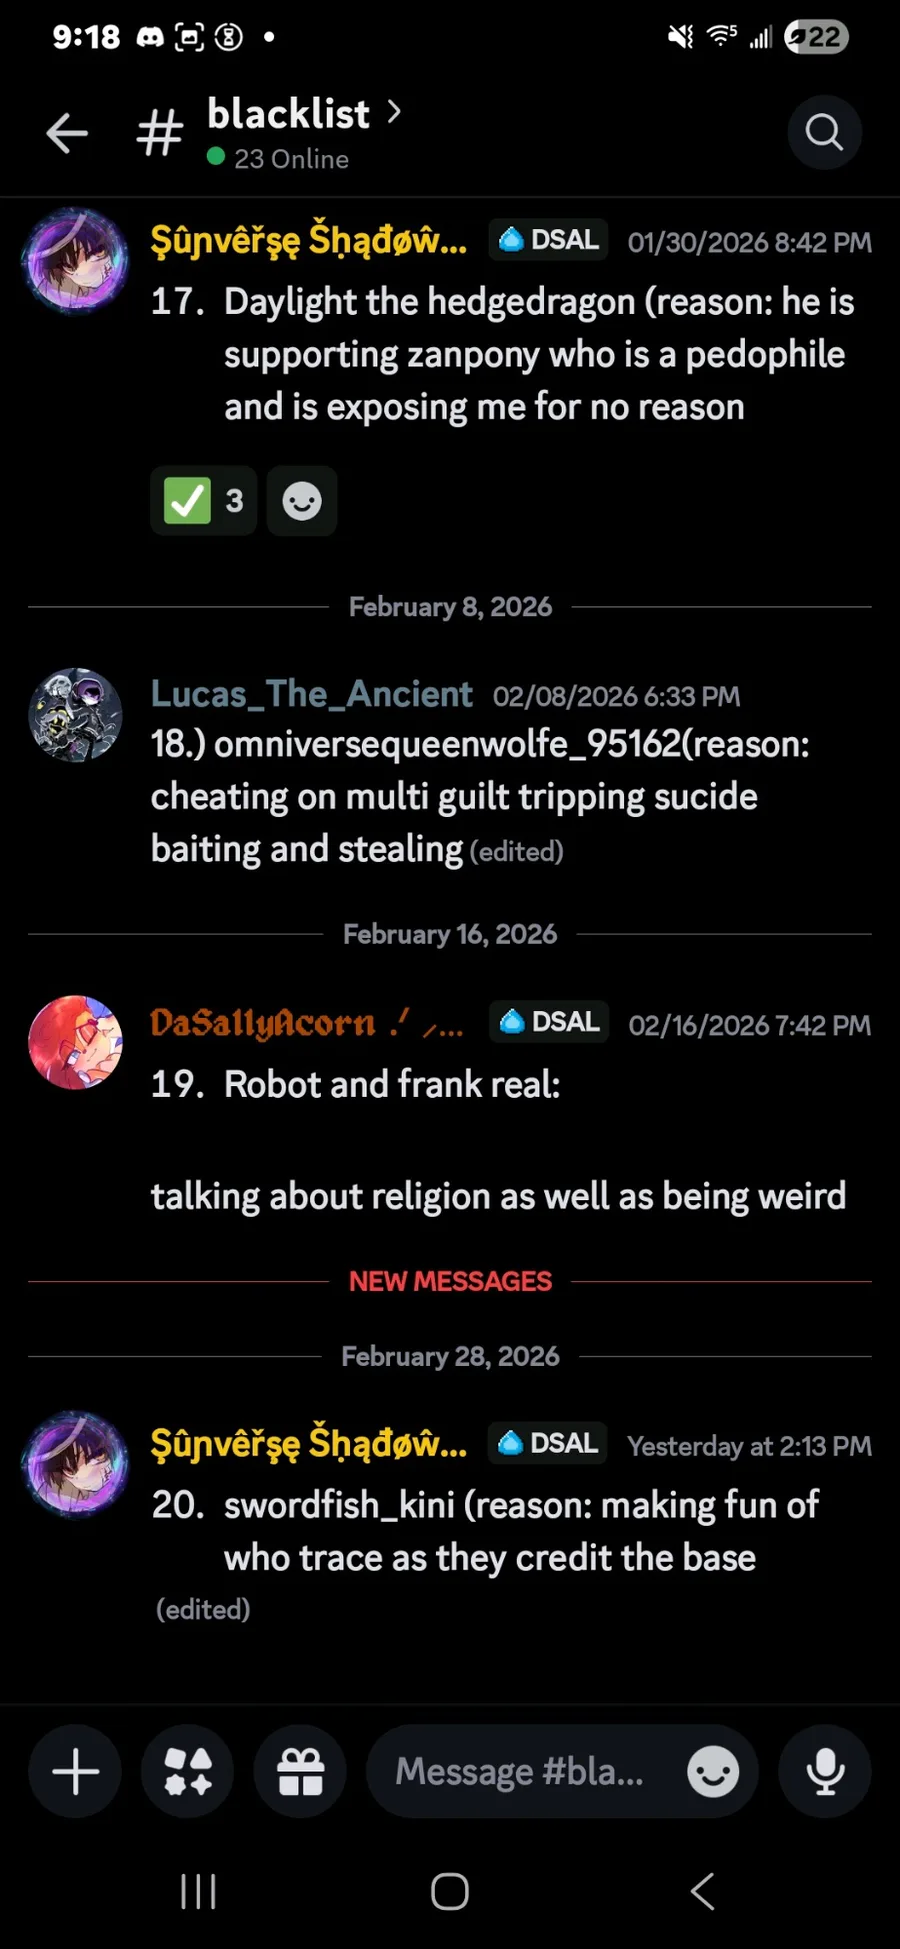Tap the back arrow in the header
The image size is (900, 1949).
(67, 133)
